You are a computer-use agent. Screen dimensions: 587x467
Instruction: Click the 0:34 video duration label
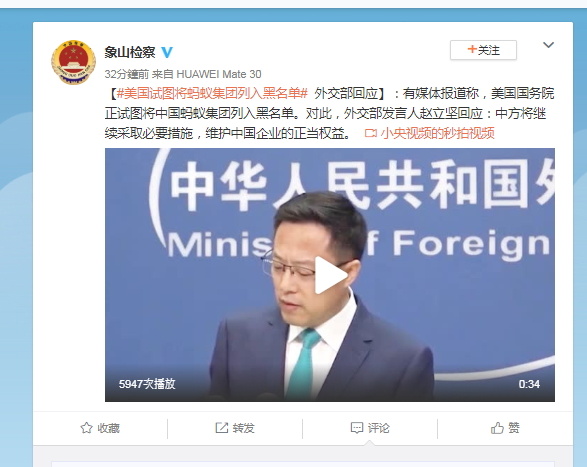pyautogui.click(x=529, y=384)
